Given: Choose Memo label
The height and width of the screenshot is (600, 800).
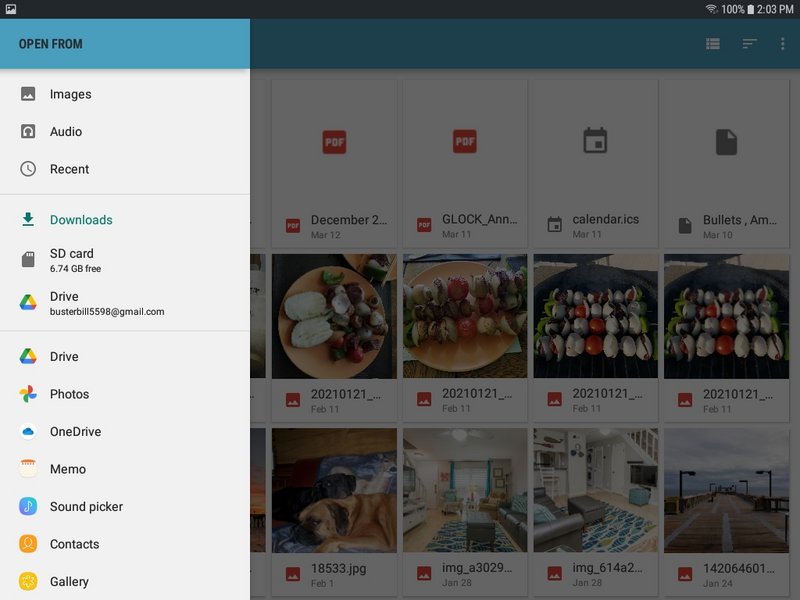Looking at the screenshot, I should (68, 469).
